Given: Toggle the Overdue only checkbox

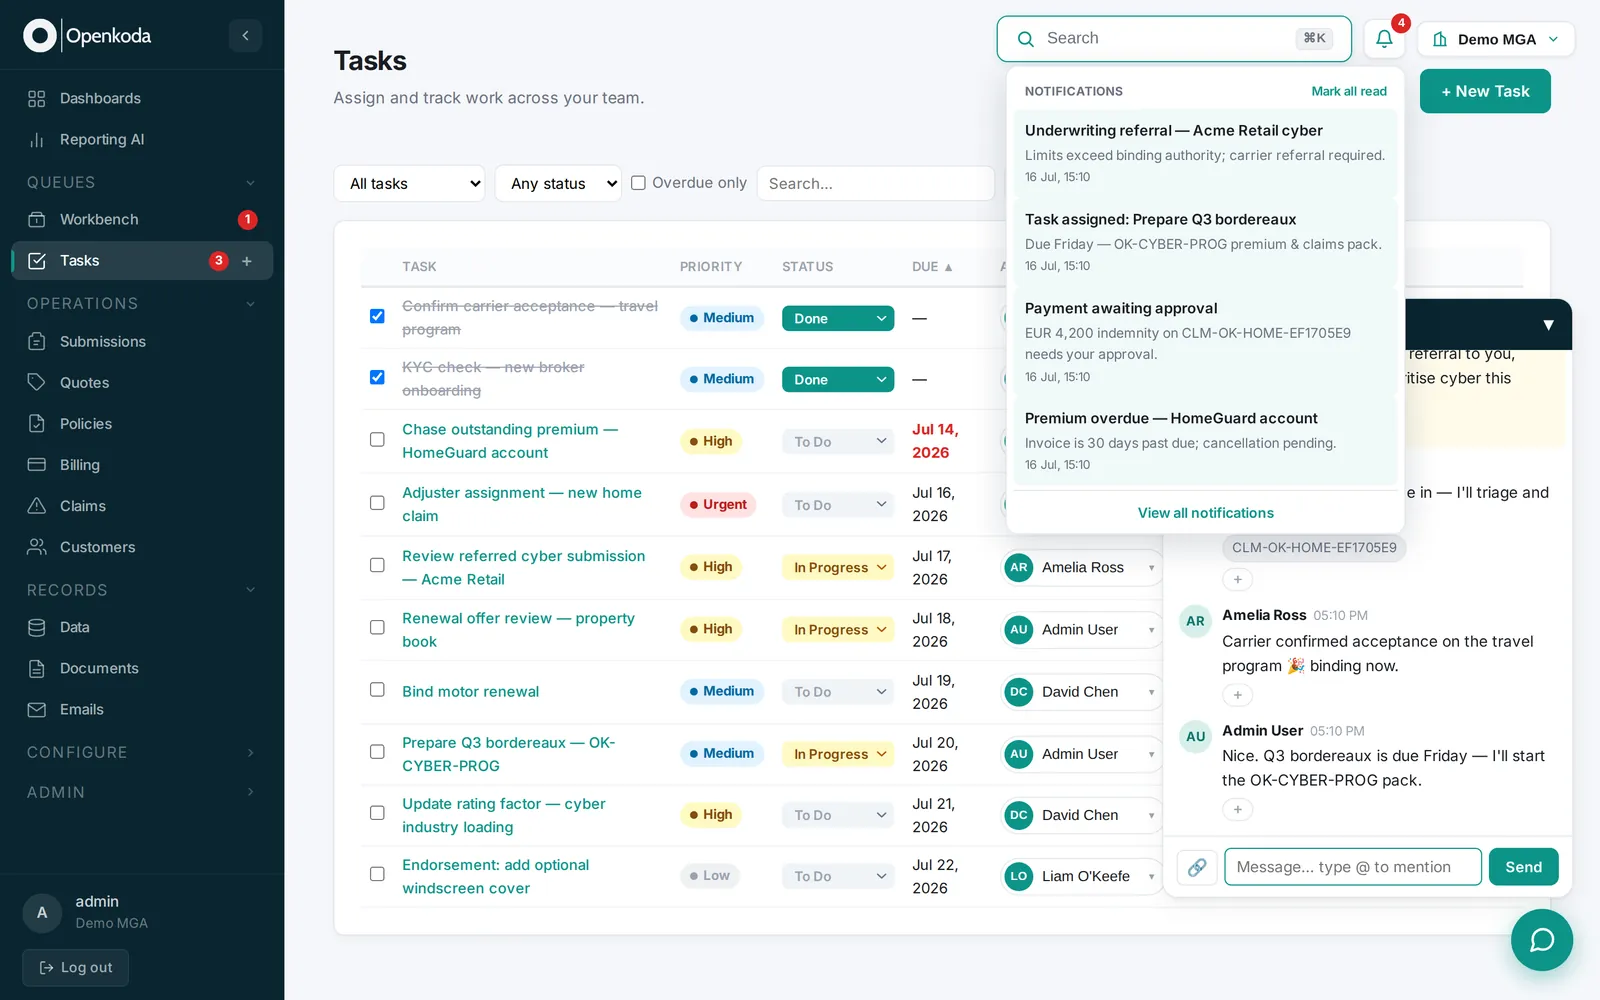Looking at the screenshot, I should coord(638,183).
